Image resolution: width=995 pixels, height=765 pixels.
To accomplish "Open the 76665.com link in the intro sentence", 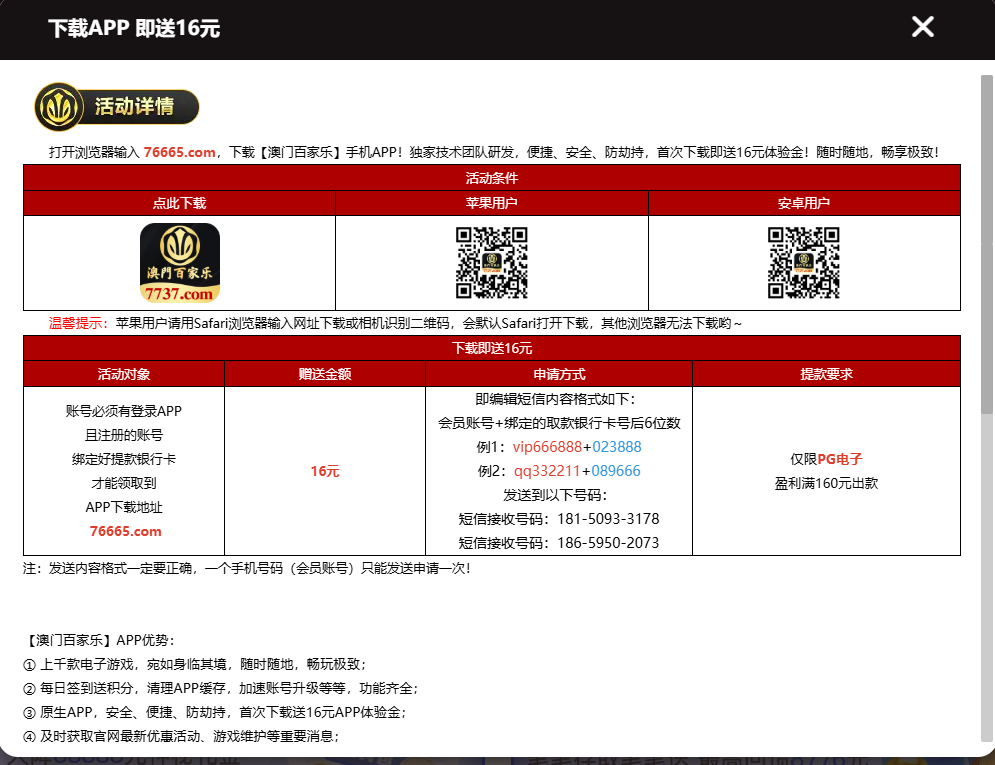I will pos(180,152).
